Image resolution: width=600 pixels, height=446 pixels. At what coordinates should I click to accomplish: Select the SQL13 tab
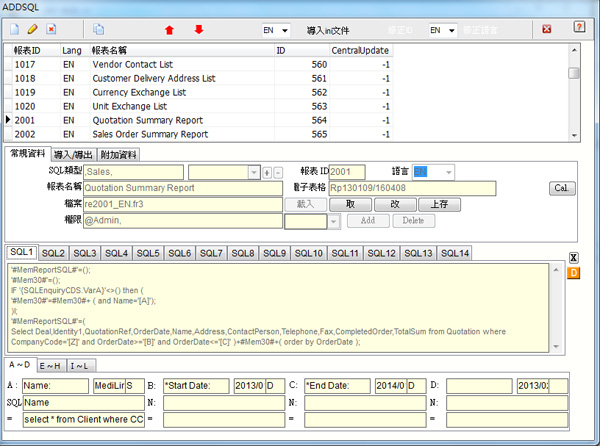(x=418, y=253)
